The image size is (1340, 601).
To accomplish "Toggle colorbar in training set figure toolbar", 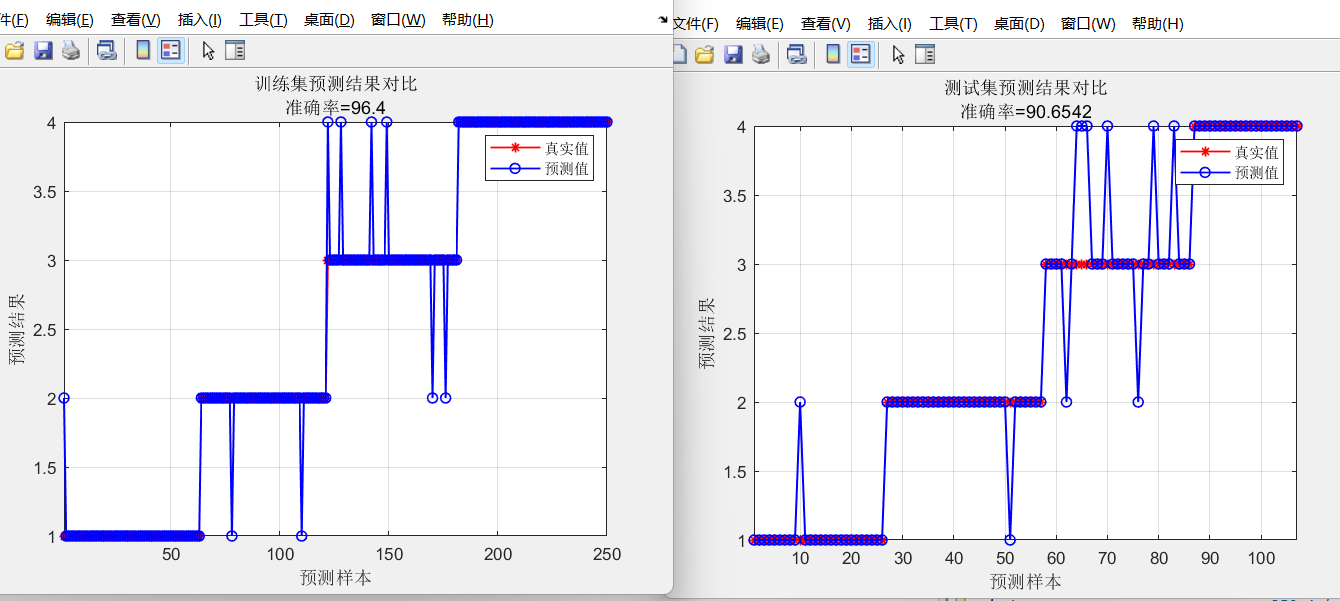I will pos(143,51).
